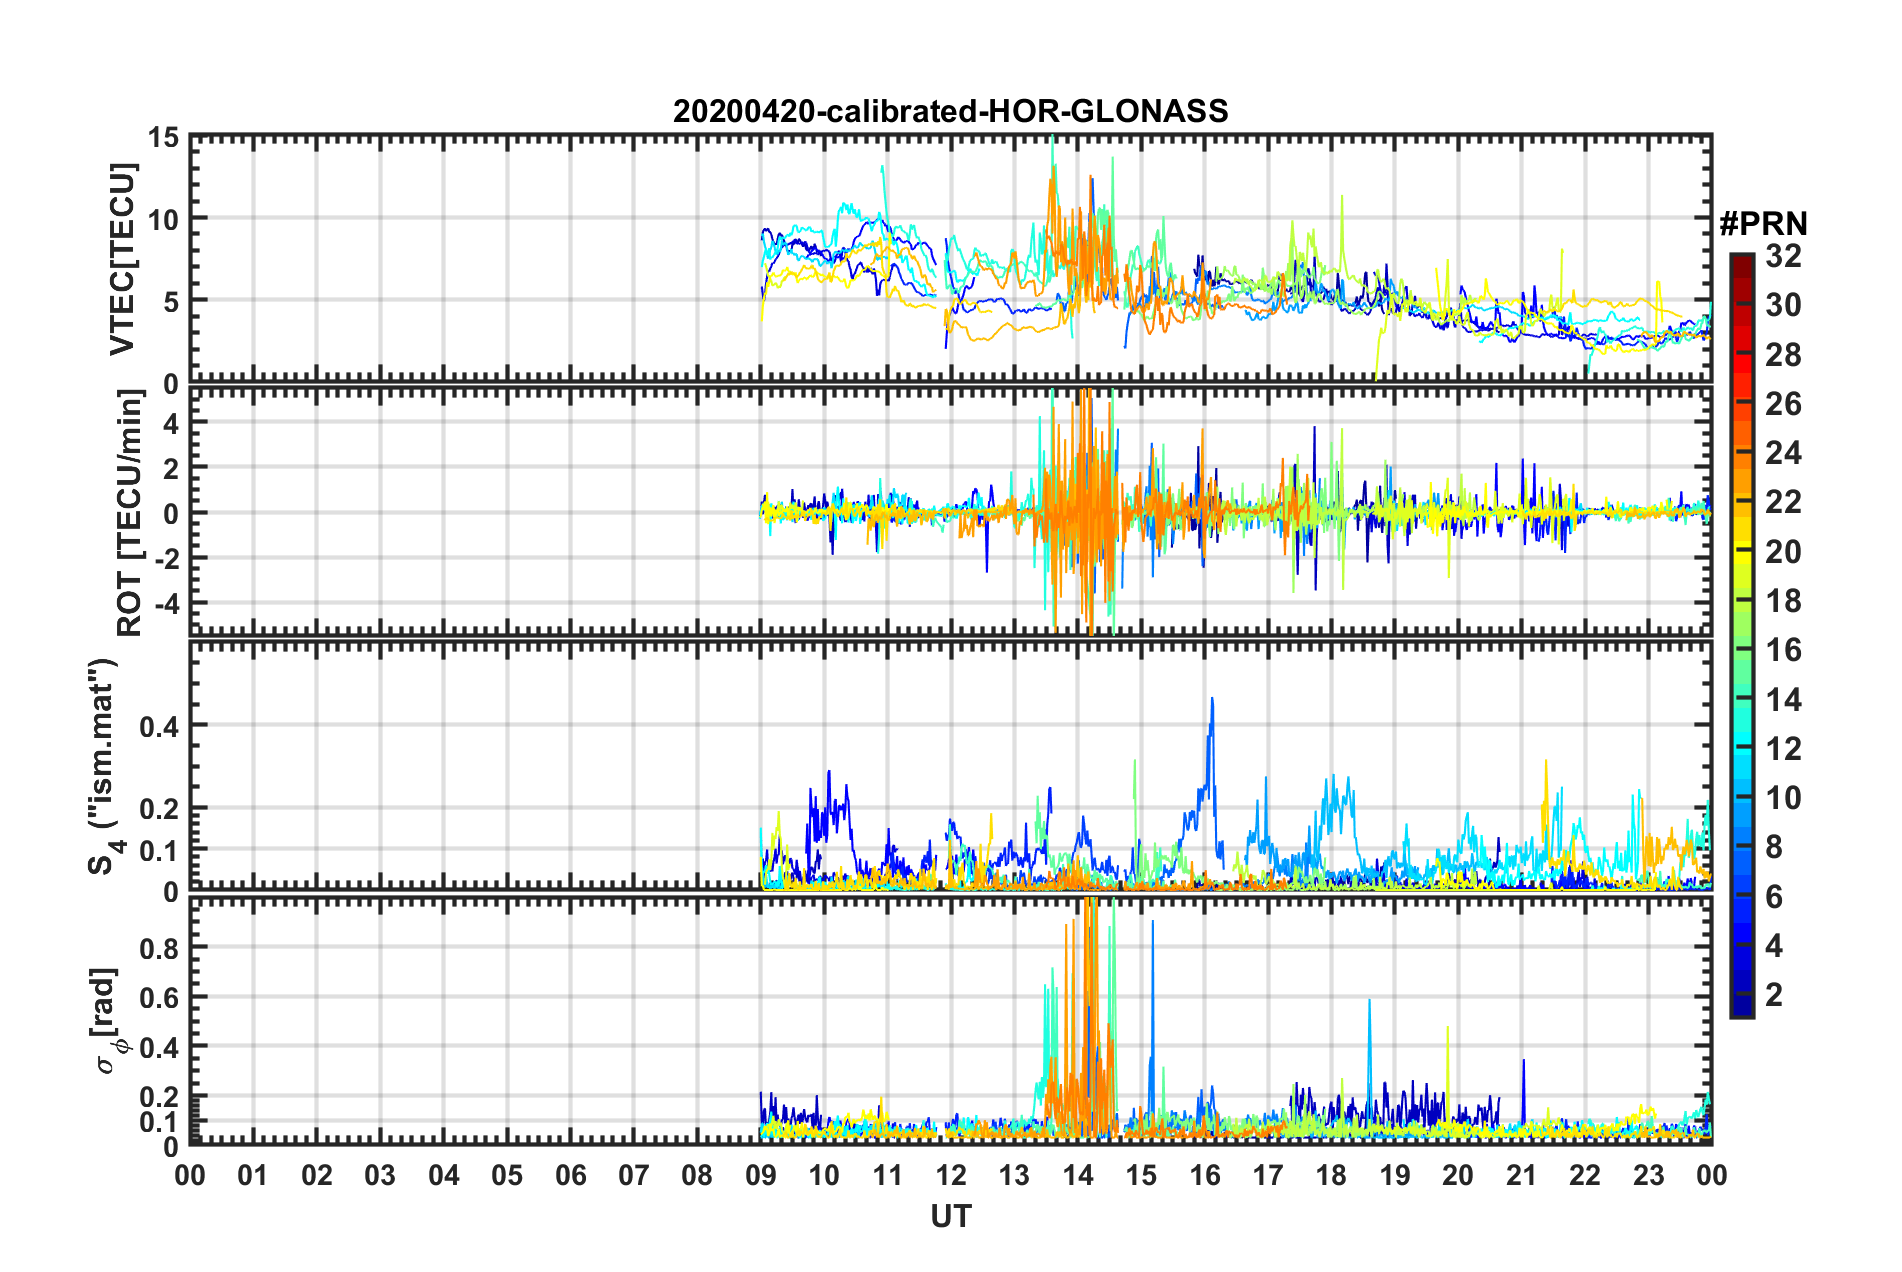The image size is (1902, 1272).
Task: Click the ROT [TECU/min] axis label
Action: point(129,513)
